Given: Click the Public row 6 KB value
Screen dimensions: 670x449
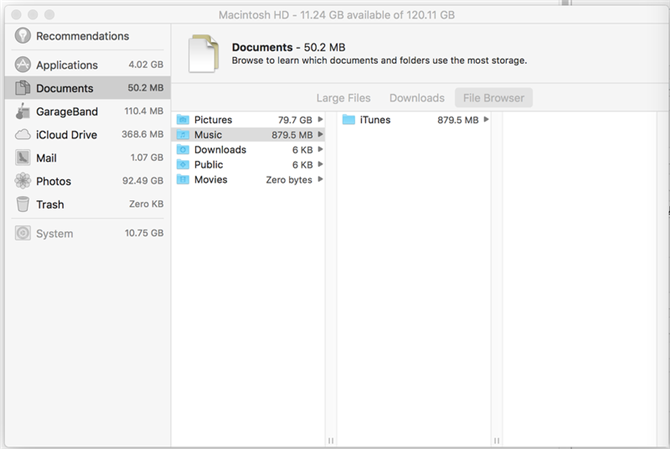Looking at the screenshot, I should 302,165.
